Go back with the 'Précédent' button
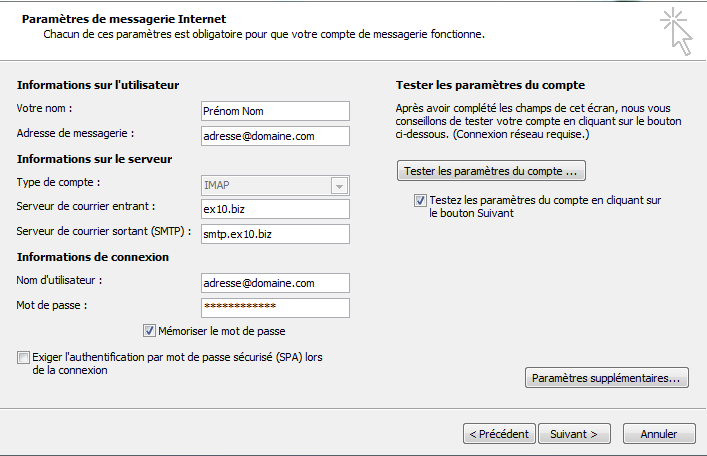Viewport: 707px width, 456px height. pos(497,434)
